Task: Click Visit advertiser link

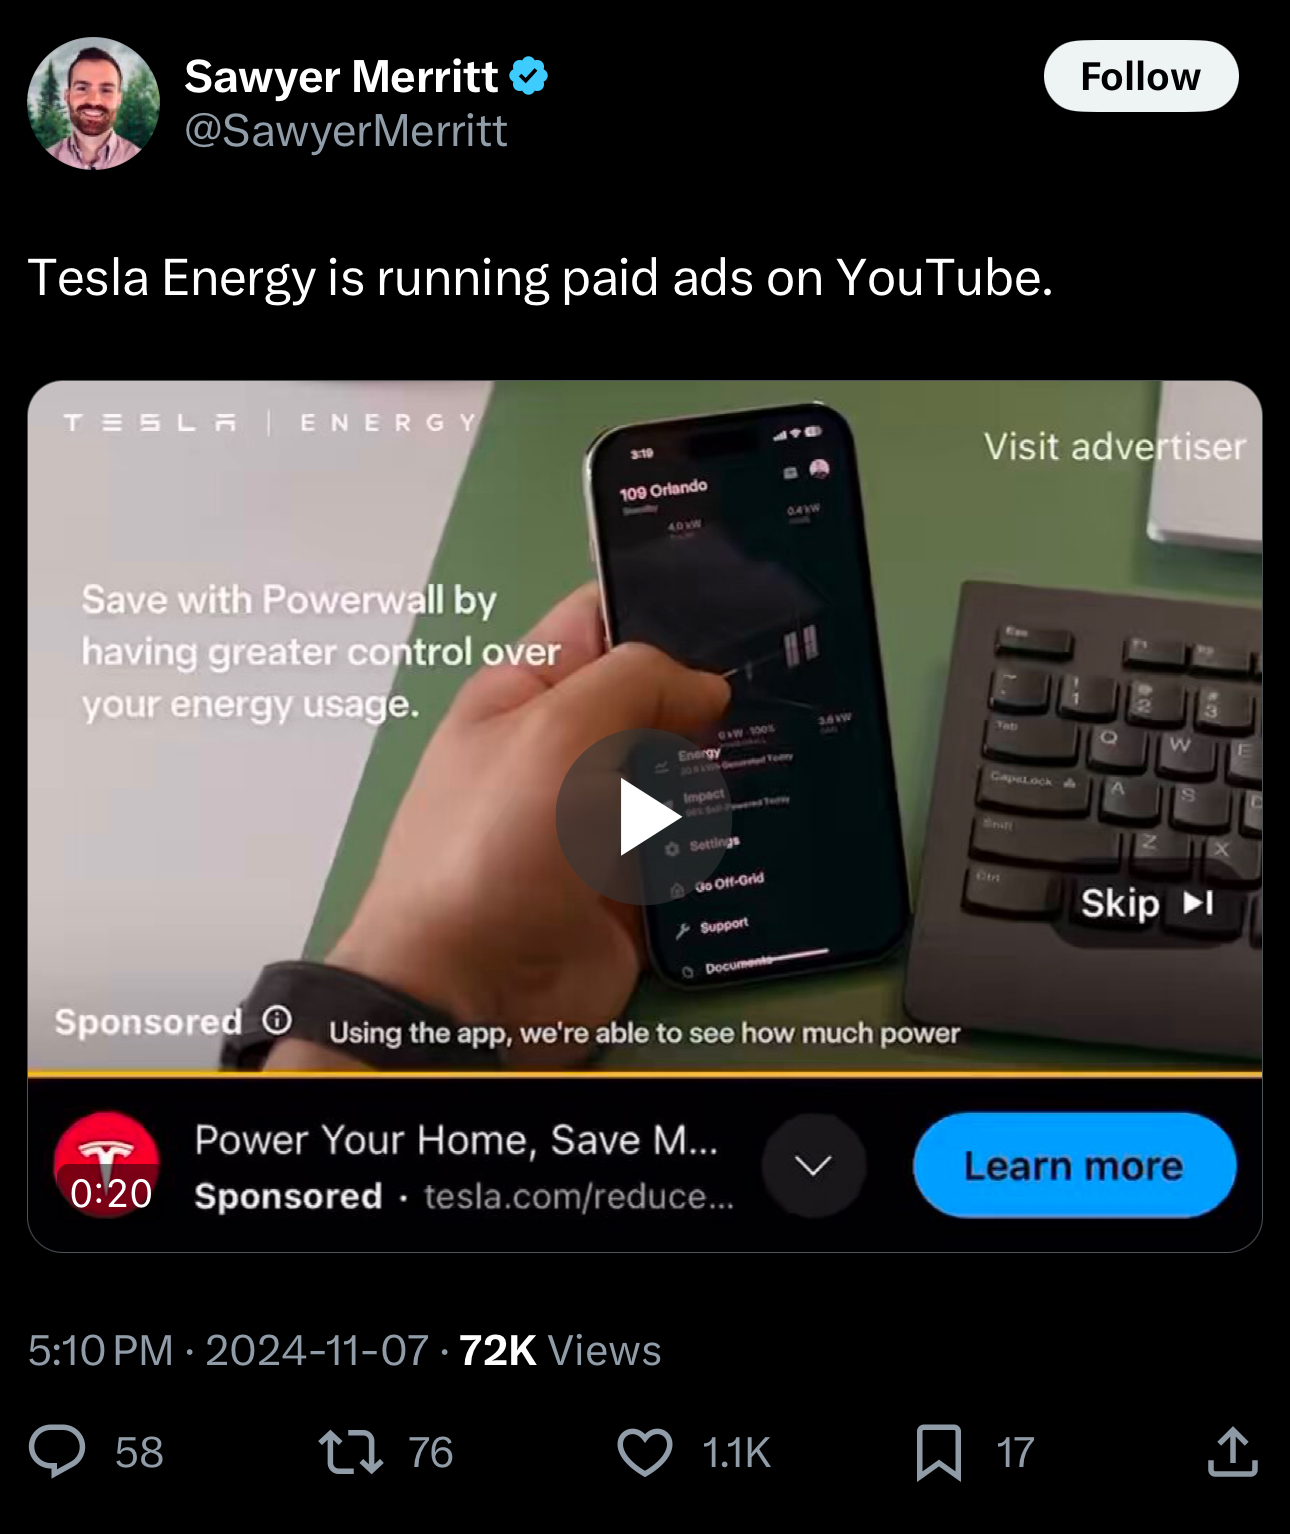Action: [x=1114, y=446]
